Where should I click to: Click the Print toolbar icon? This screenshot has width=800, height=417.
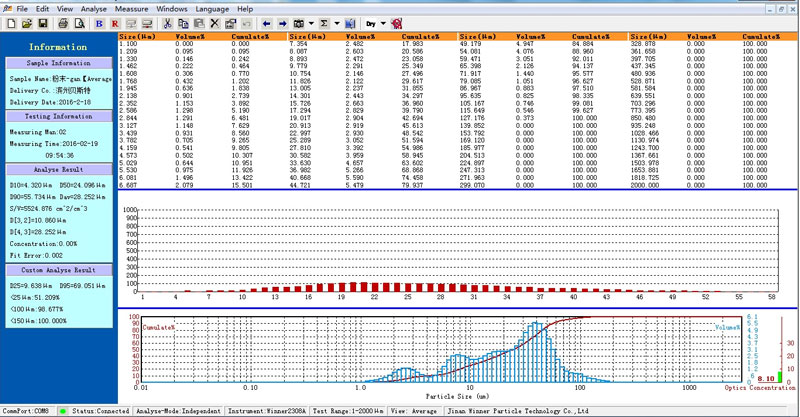tap(63, 22)
